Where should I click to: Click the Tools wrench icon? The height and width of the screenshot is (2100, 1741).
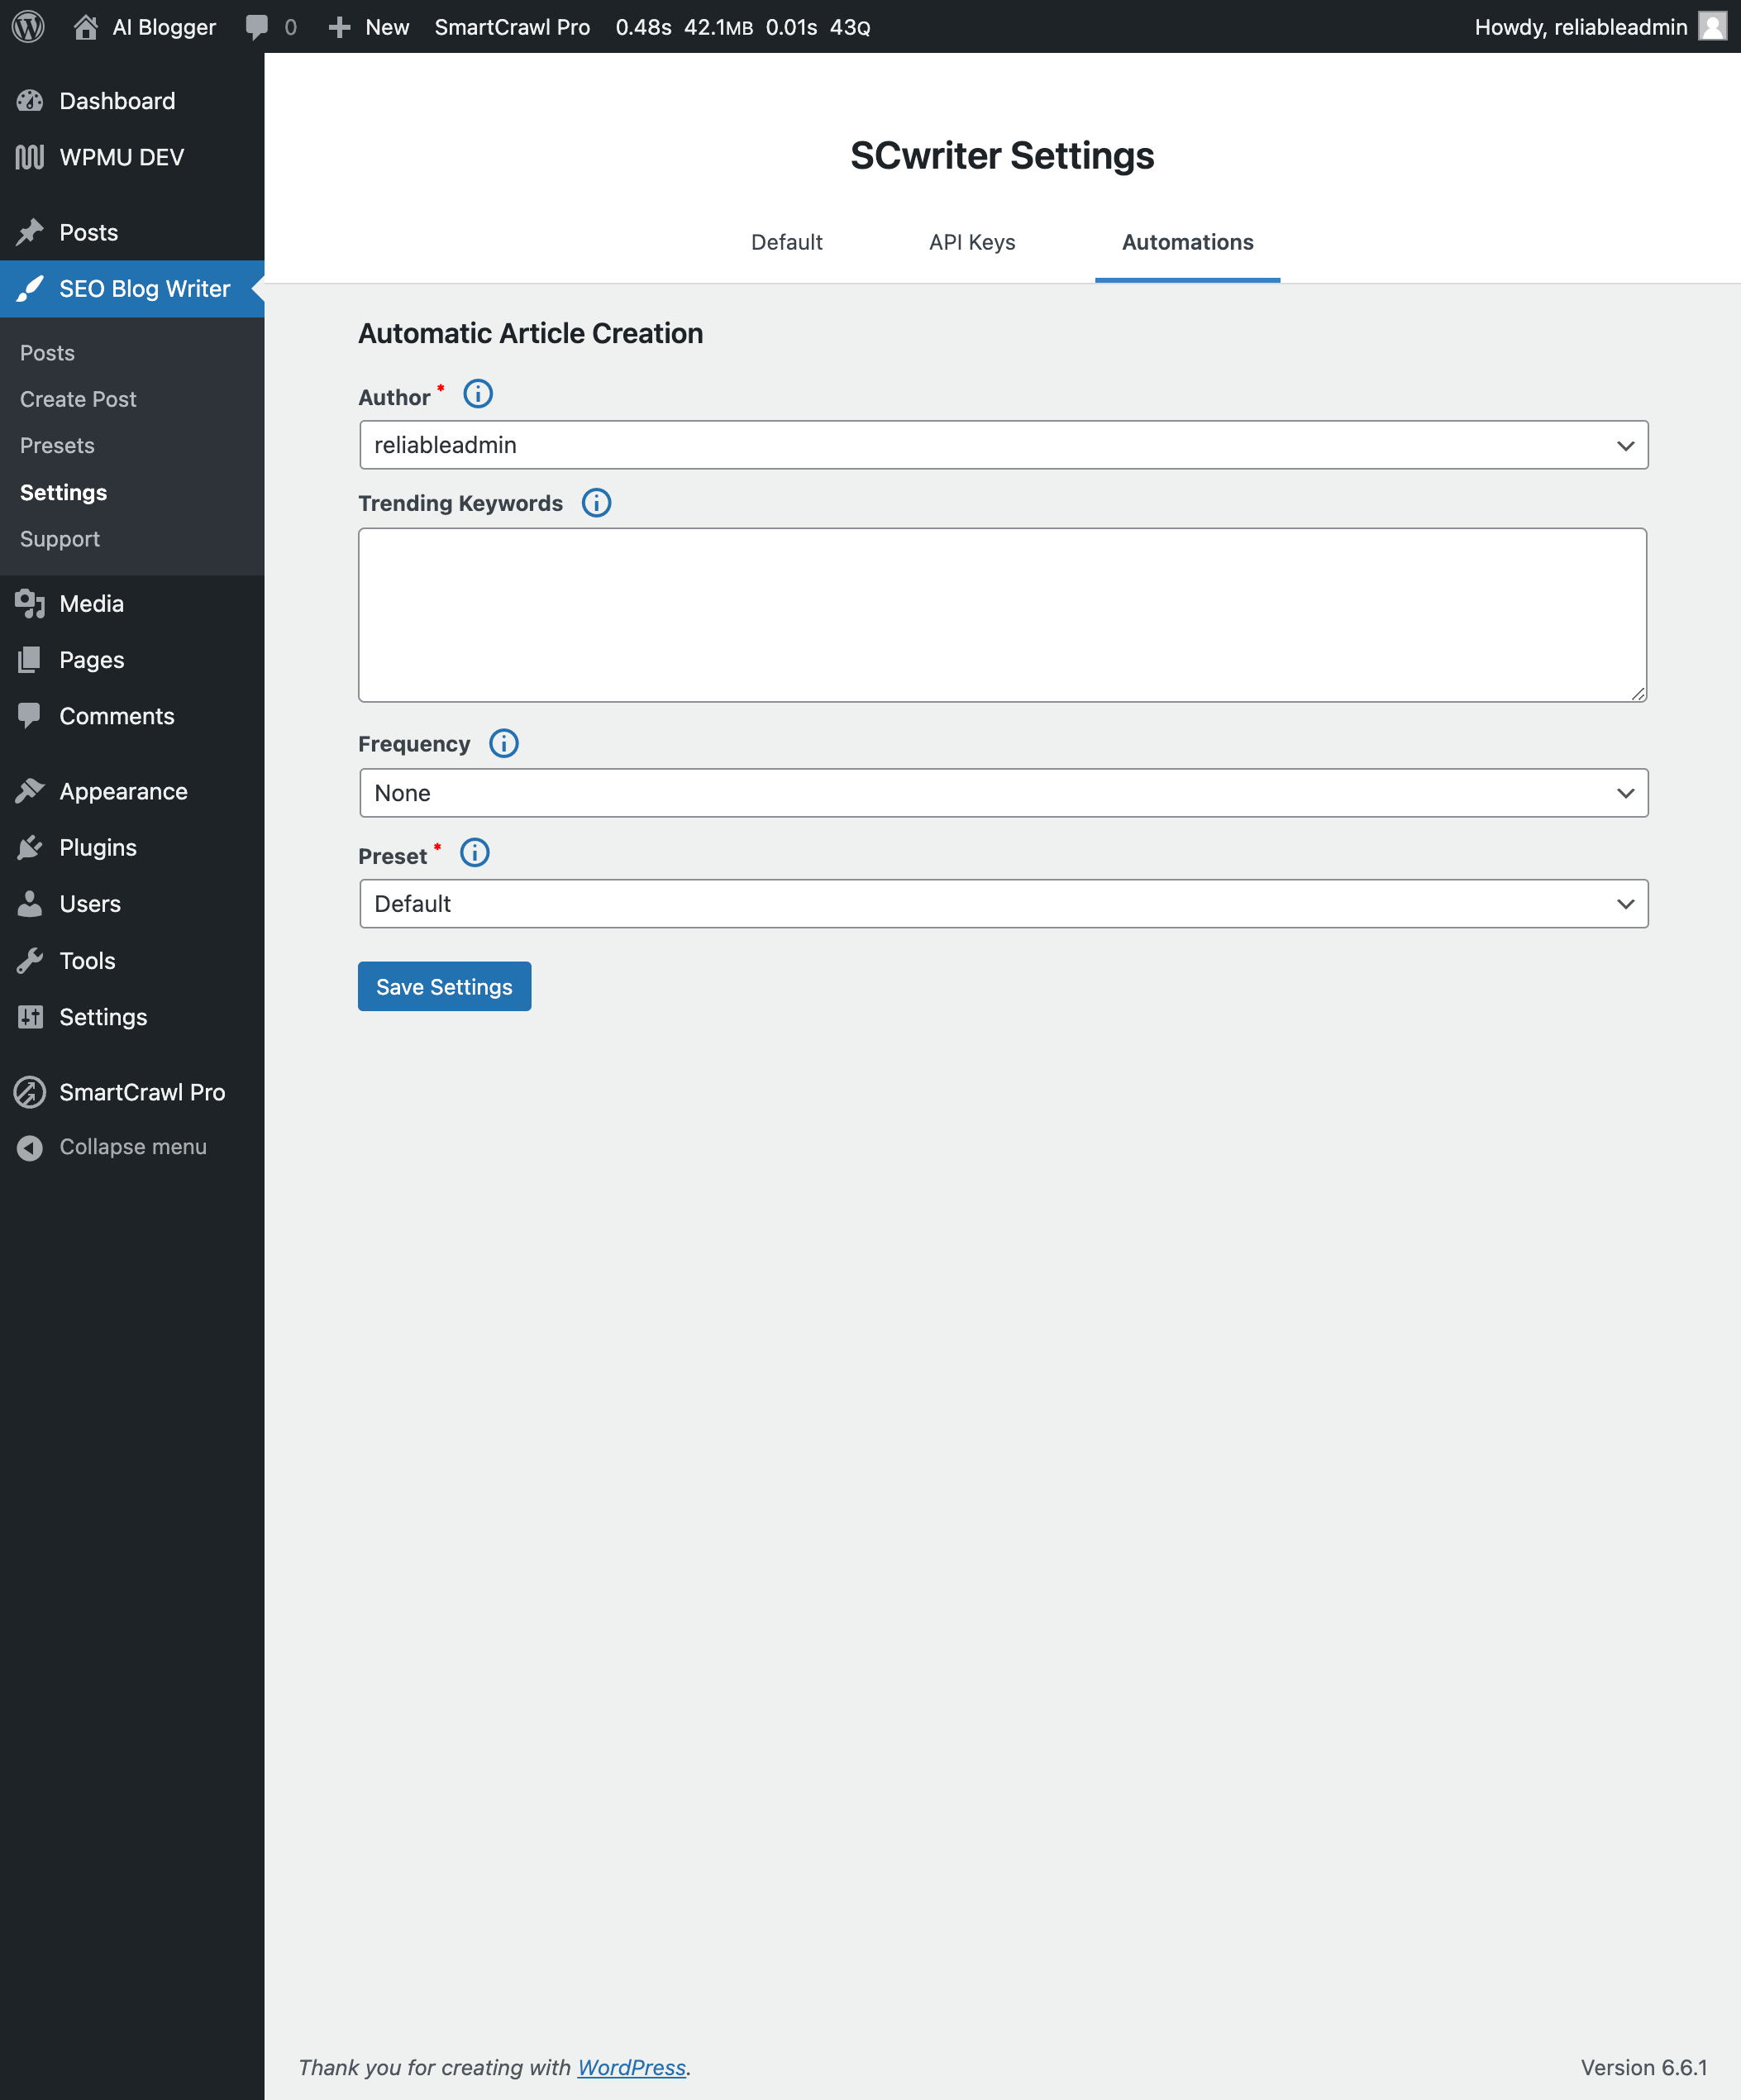(x=30, y=960)
